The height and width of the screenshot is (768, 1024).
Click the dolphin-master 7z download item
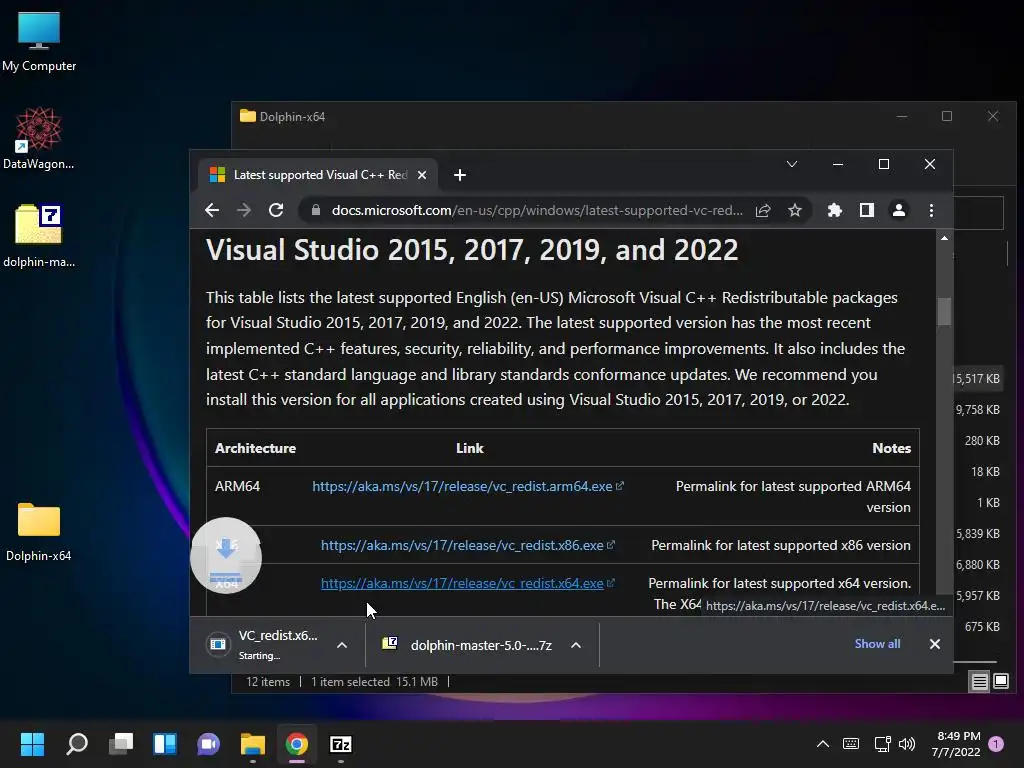[x=468, y=645]
